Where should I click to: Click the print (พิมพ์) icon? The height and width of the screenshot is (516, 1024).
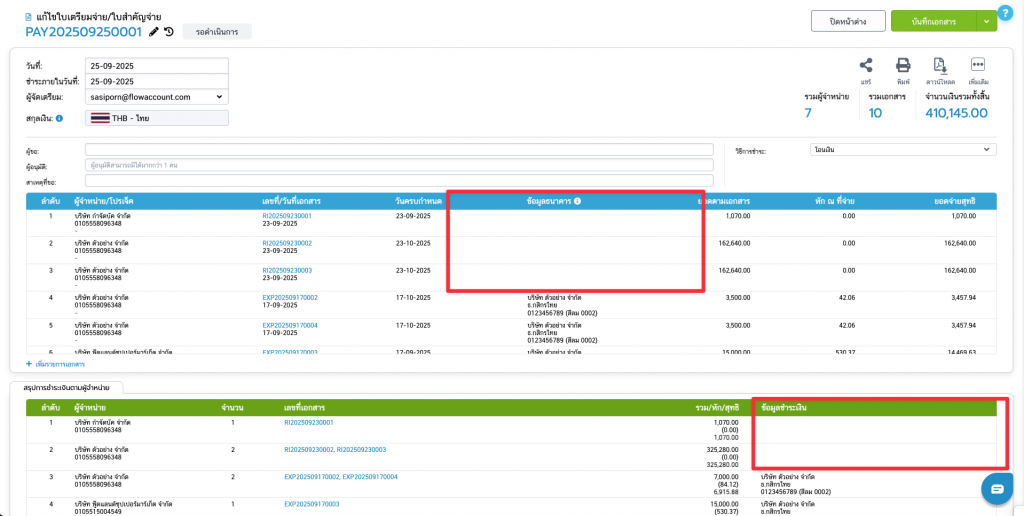click(x=902, y=65)
